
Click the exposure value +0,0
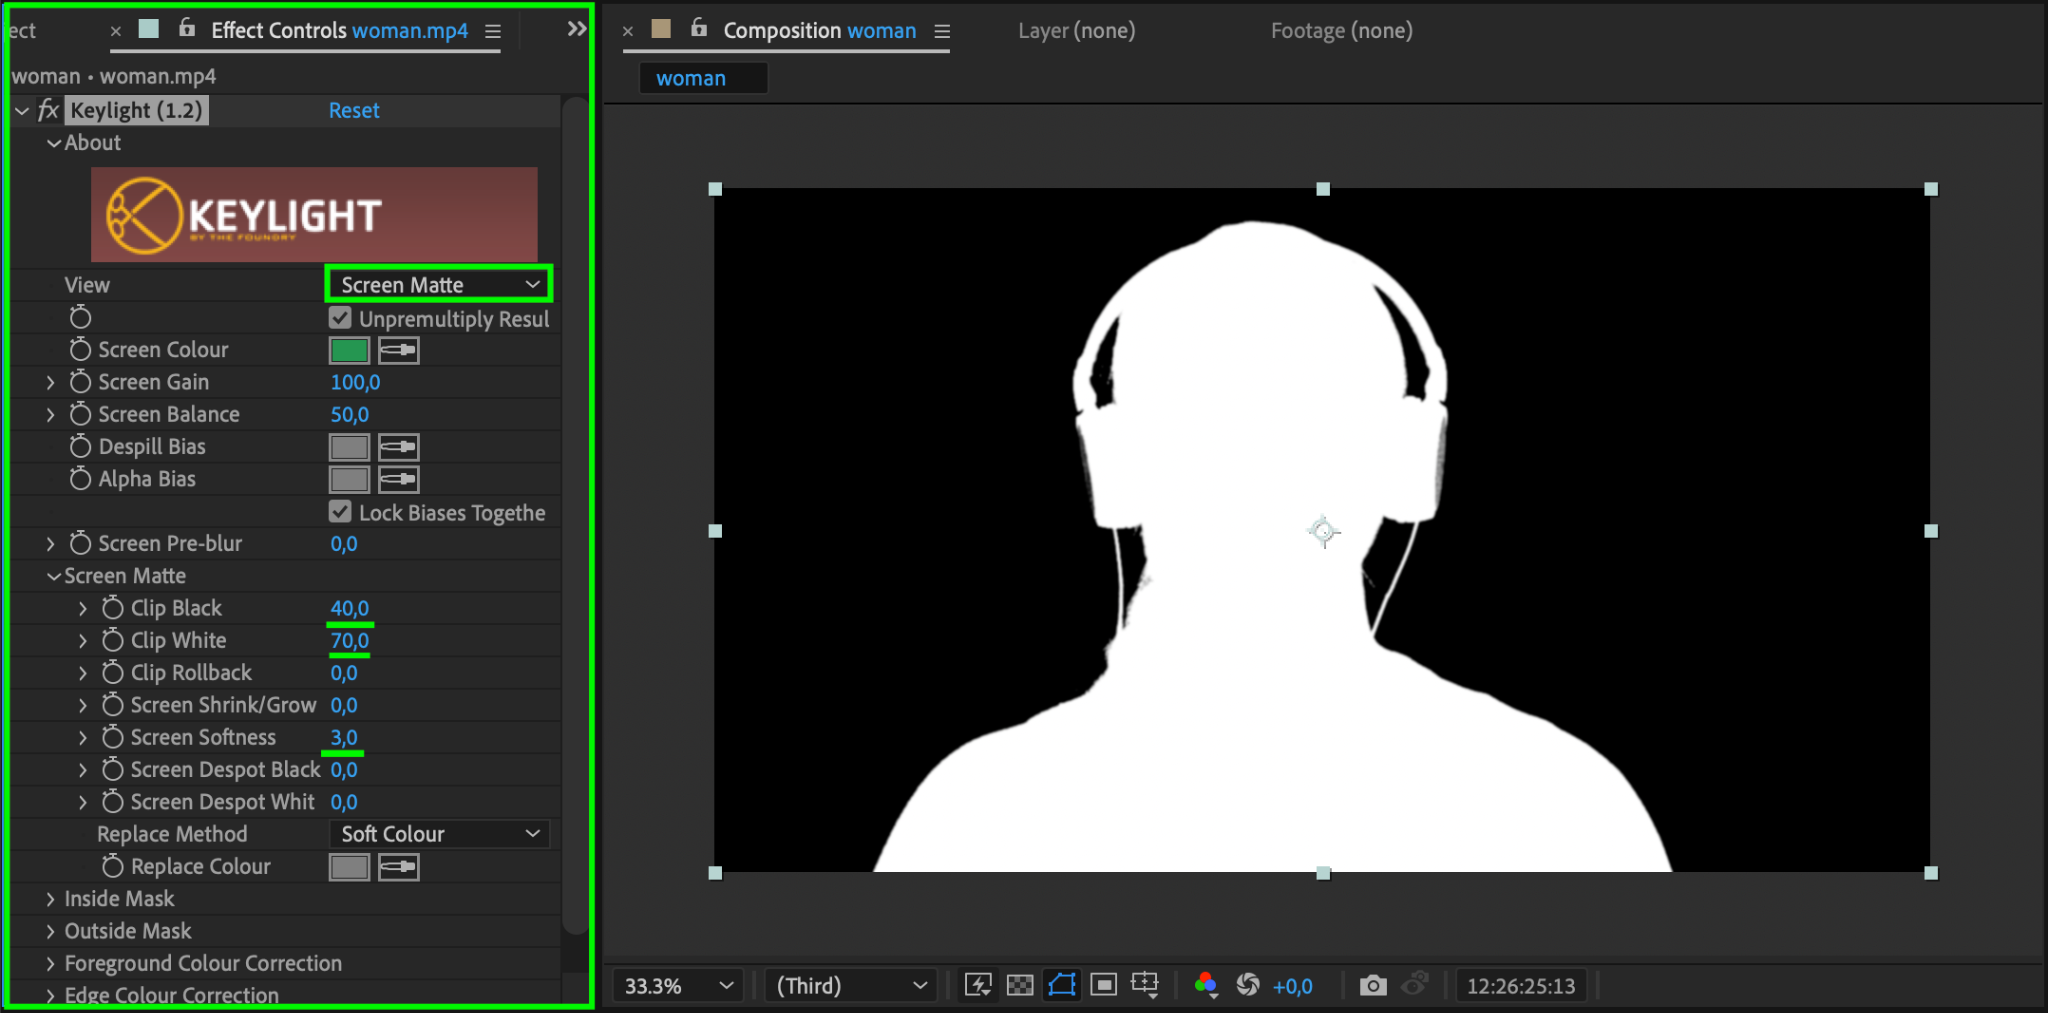1292,986
